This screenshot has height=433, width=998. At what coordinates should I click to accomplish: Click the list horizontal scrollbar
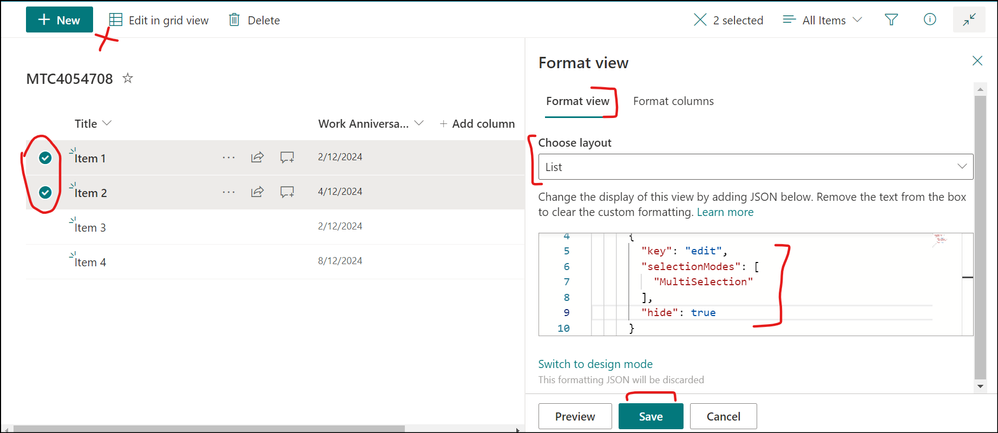(x=209, y=429)
